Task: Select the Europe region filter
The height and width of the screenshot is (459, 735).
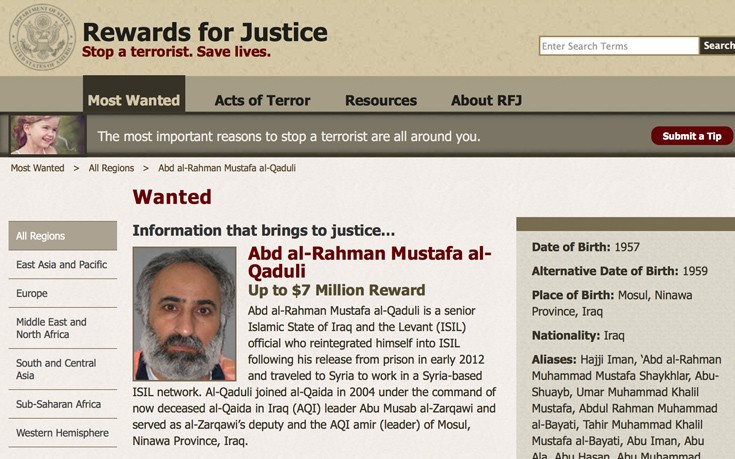Action: [x=62, y=293]
